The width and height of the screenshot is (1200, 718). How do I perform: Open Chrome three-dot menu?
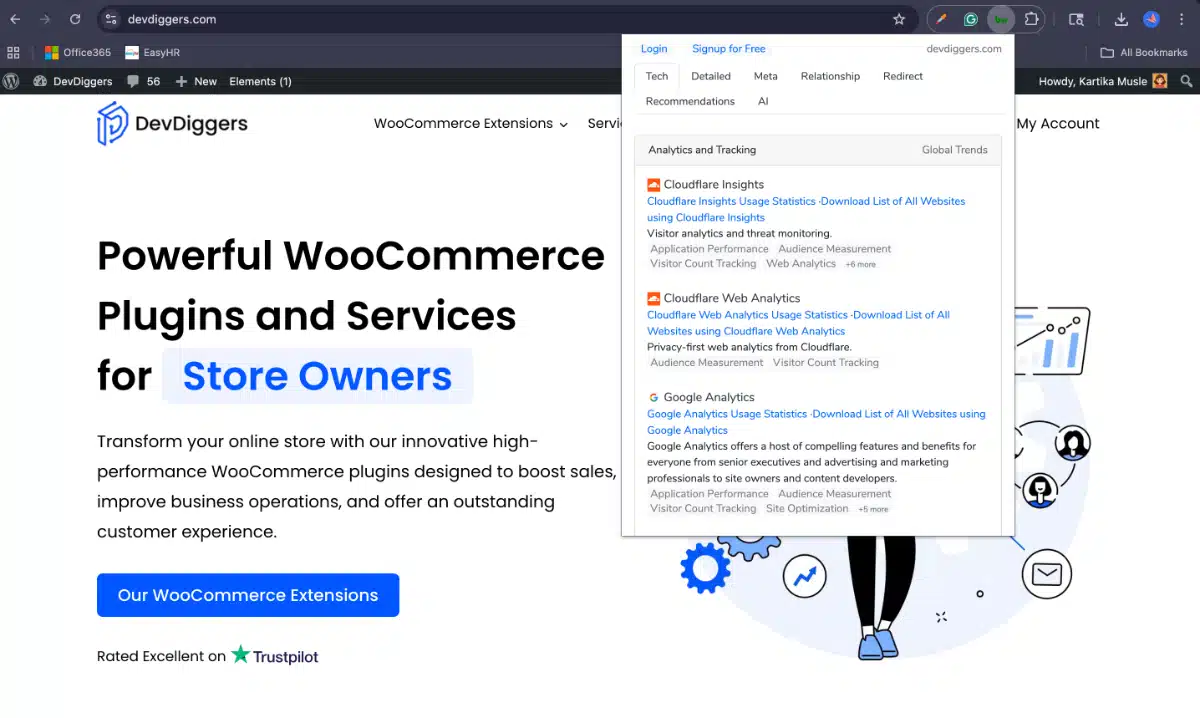click(x=1182, y=19)
